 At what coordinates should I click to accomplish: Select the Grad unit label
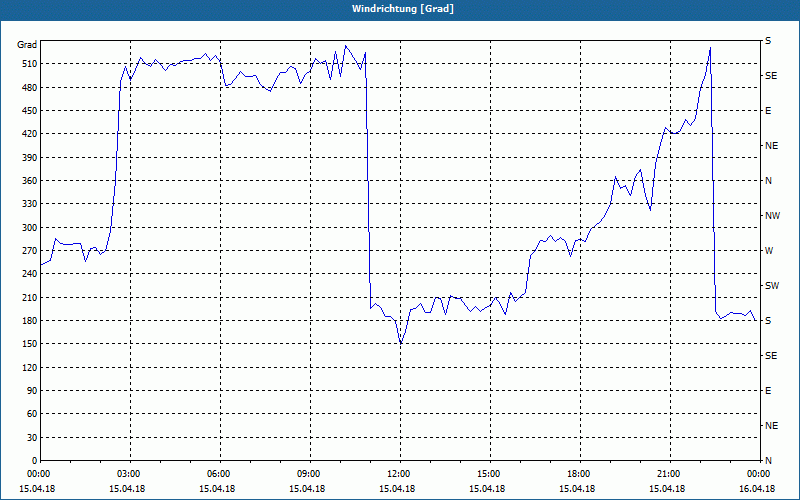click(x=27, y=45)
